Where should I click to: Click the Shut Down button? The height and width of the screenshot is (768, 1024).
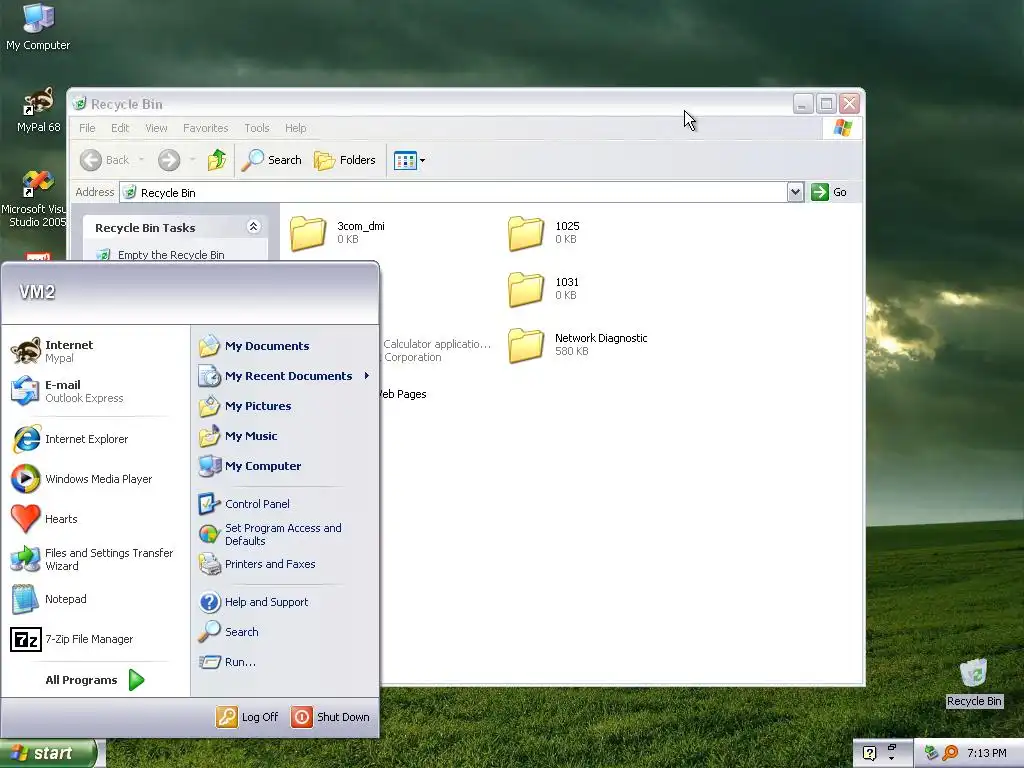[330, 717]
